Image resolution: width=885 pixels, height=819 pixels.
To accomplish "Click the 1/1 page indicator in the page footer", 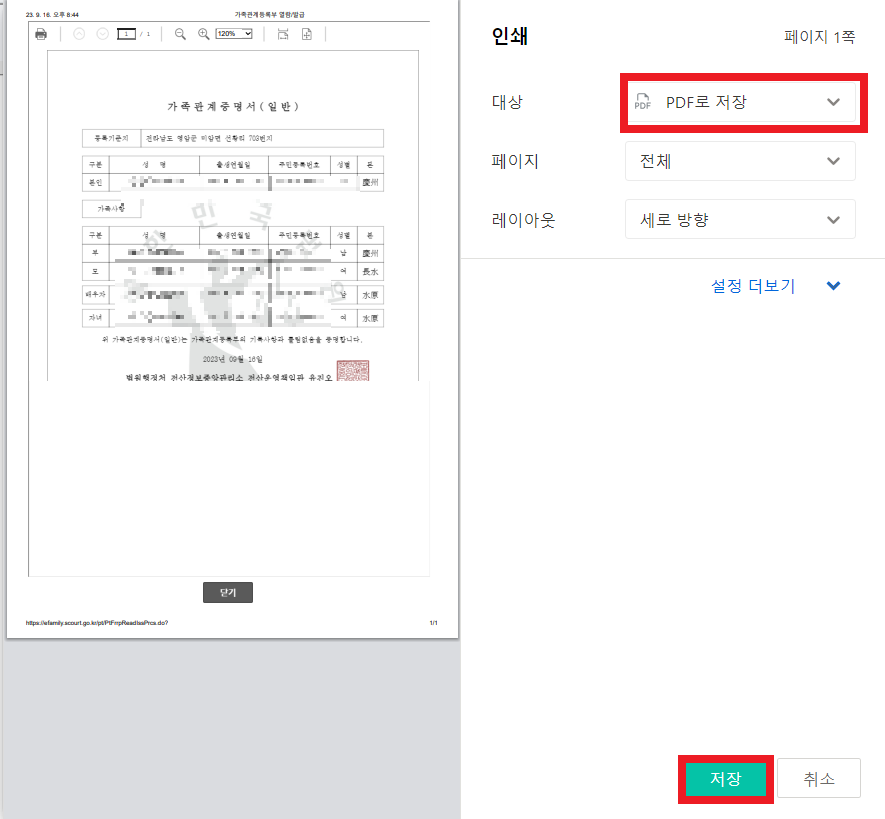I will pos(433,623).
